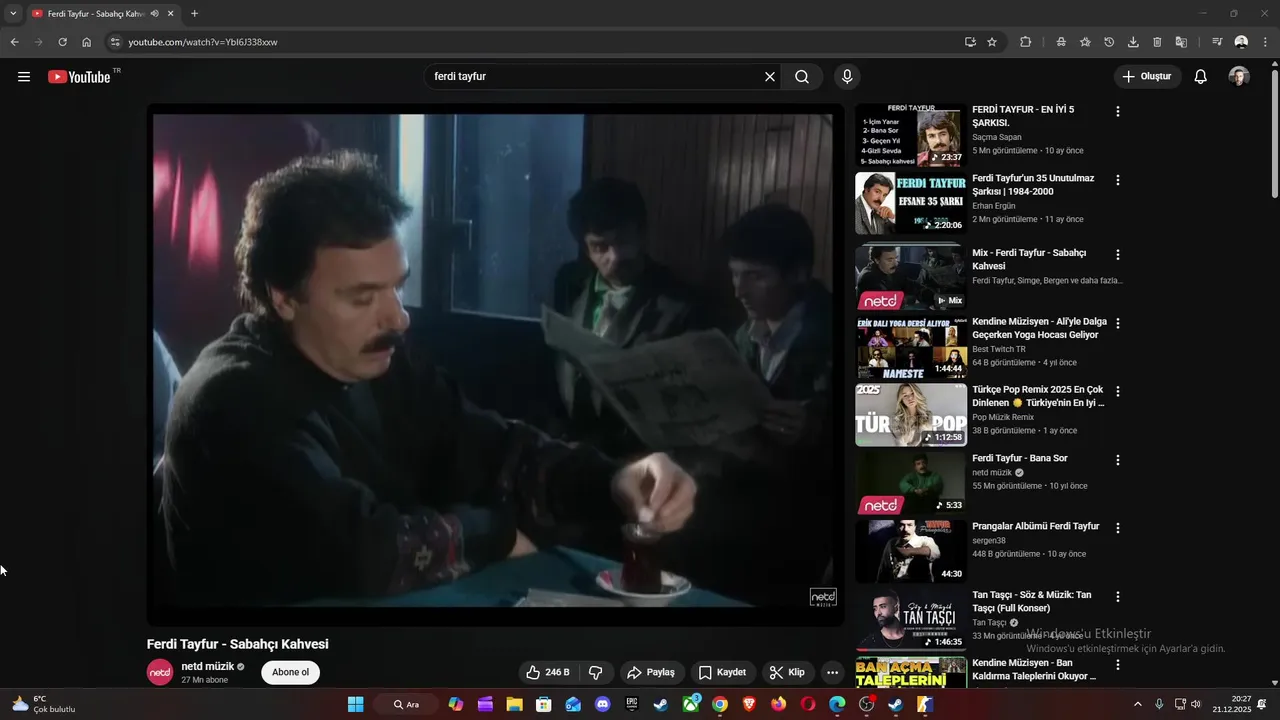Open the 'Prangalar Albümü' video thumbnail
This screenshot has width=1280, height=720.
pos(910,551)
